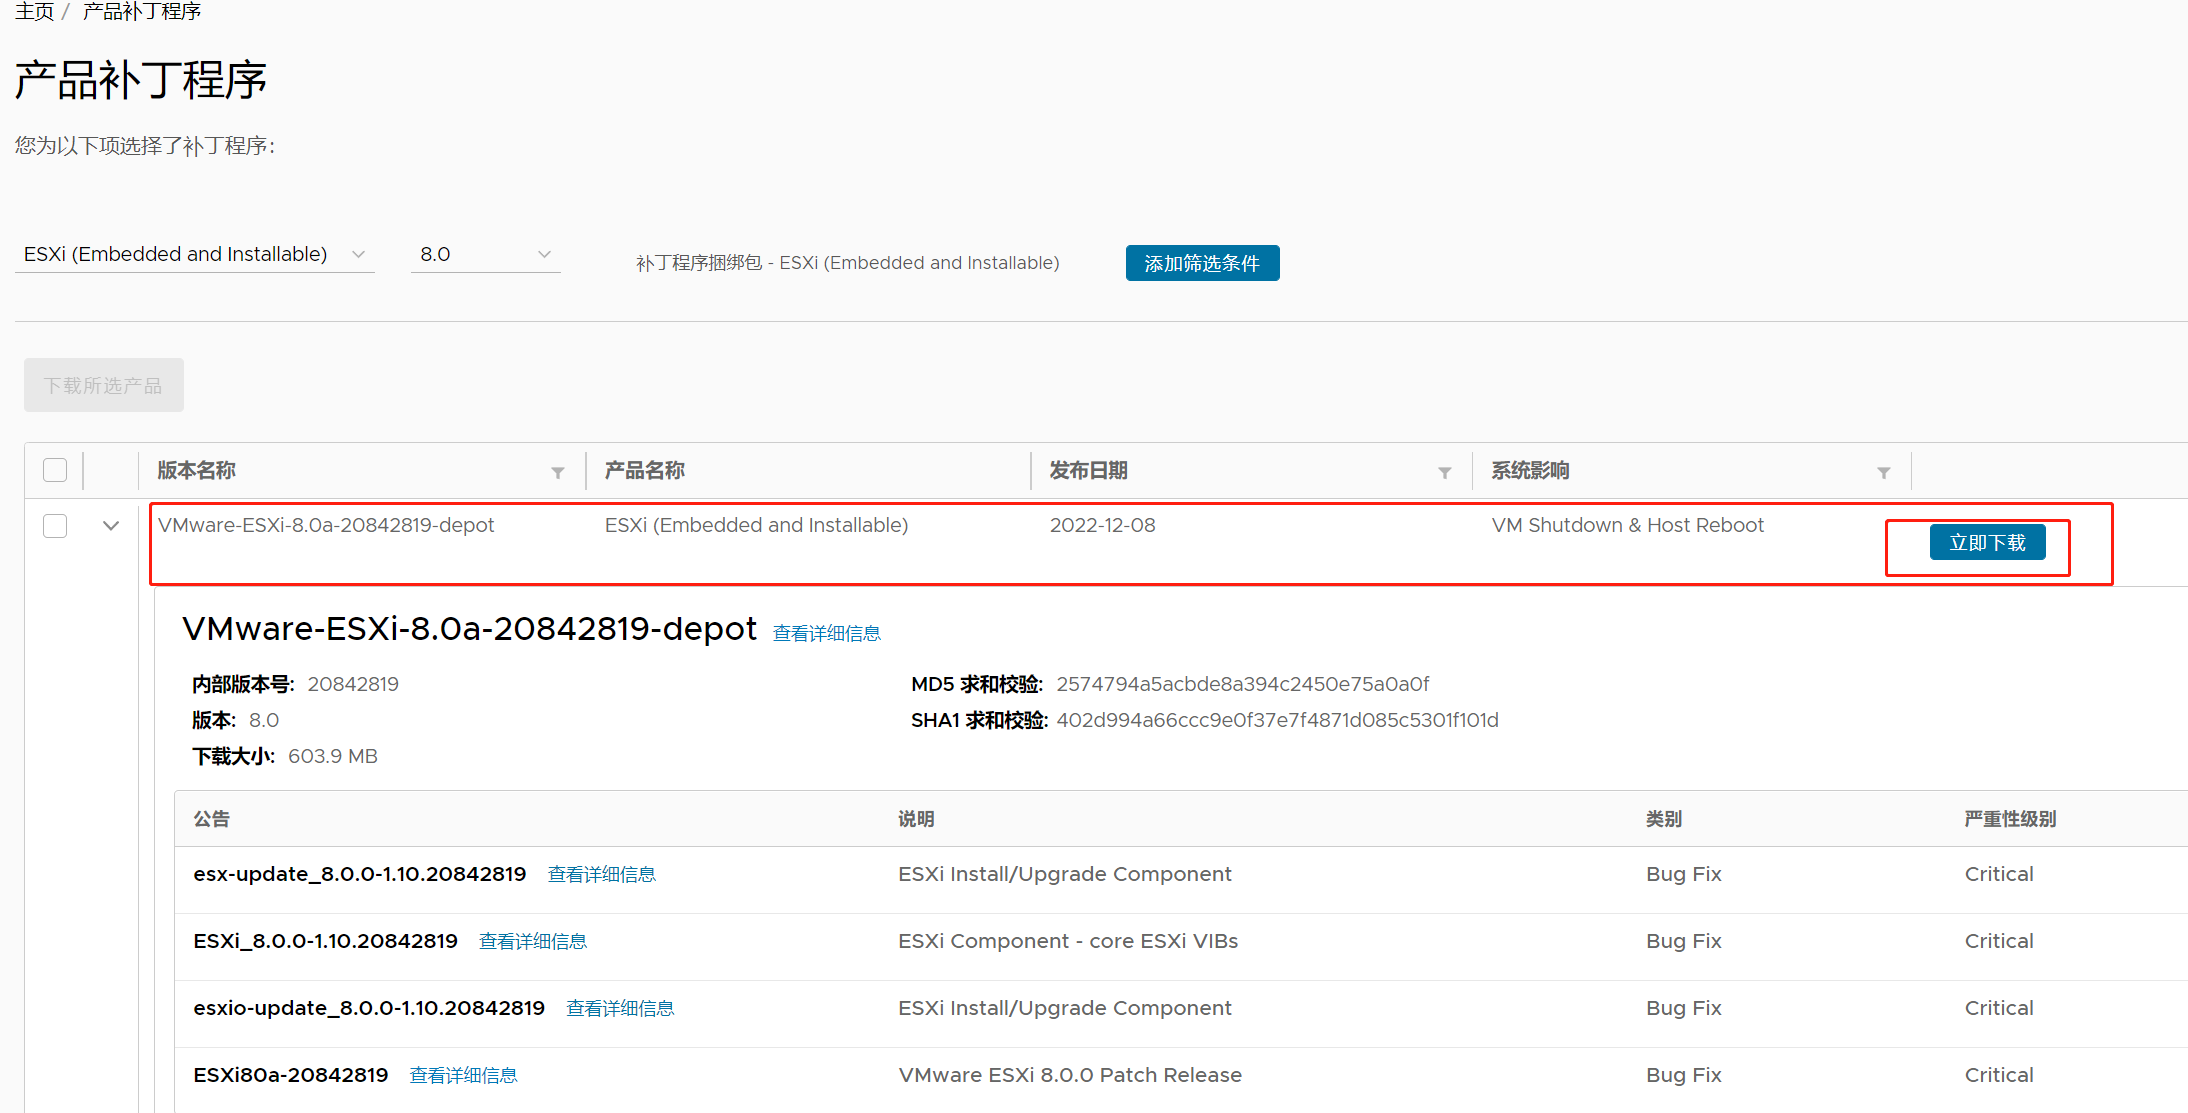The width and height of the screenshot is (2188, 1113).
Task: View details for esxio-update_8.0.0-1.10.20842819
Action: 620,1008
